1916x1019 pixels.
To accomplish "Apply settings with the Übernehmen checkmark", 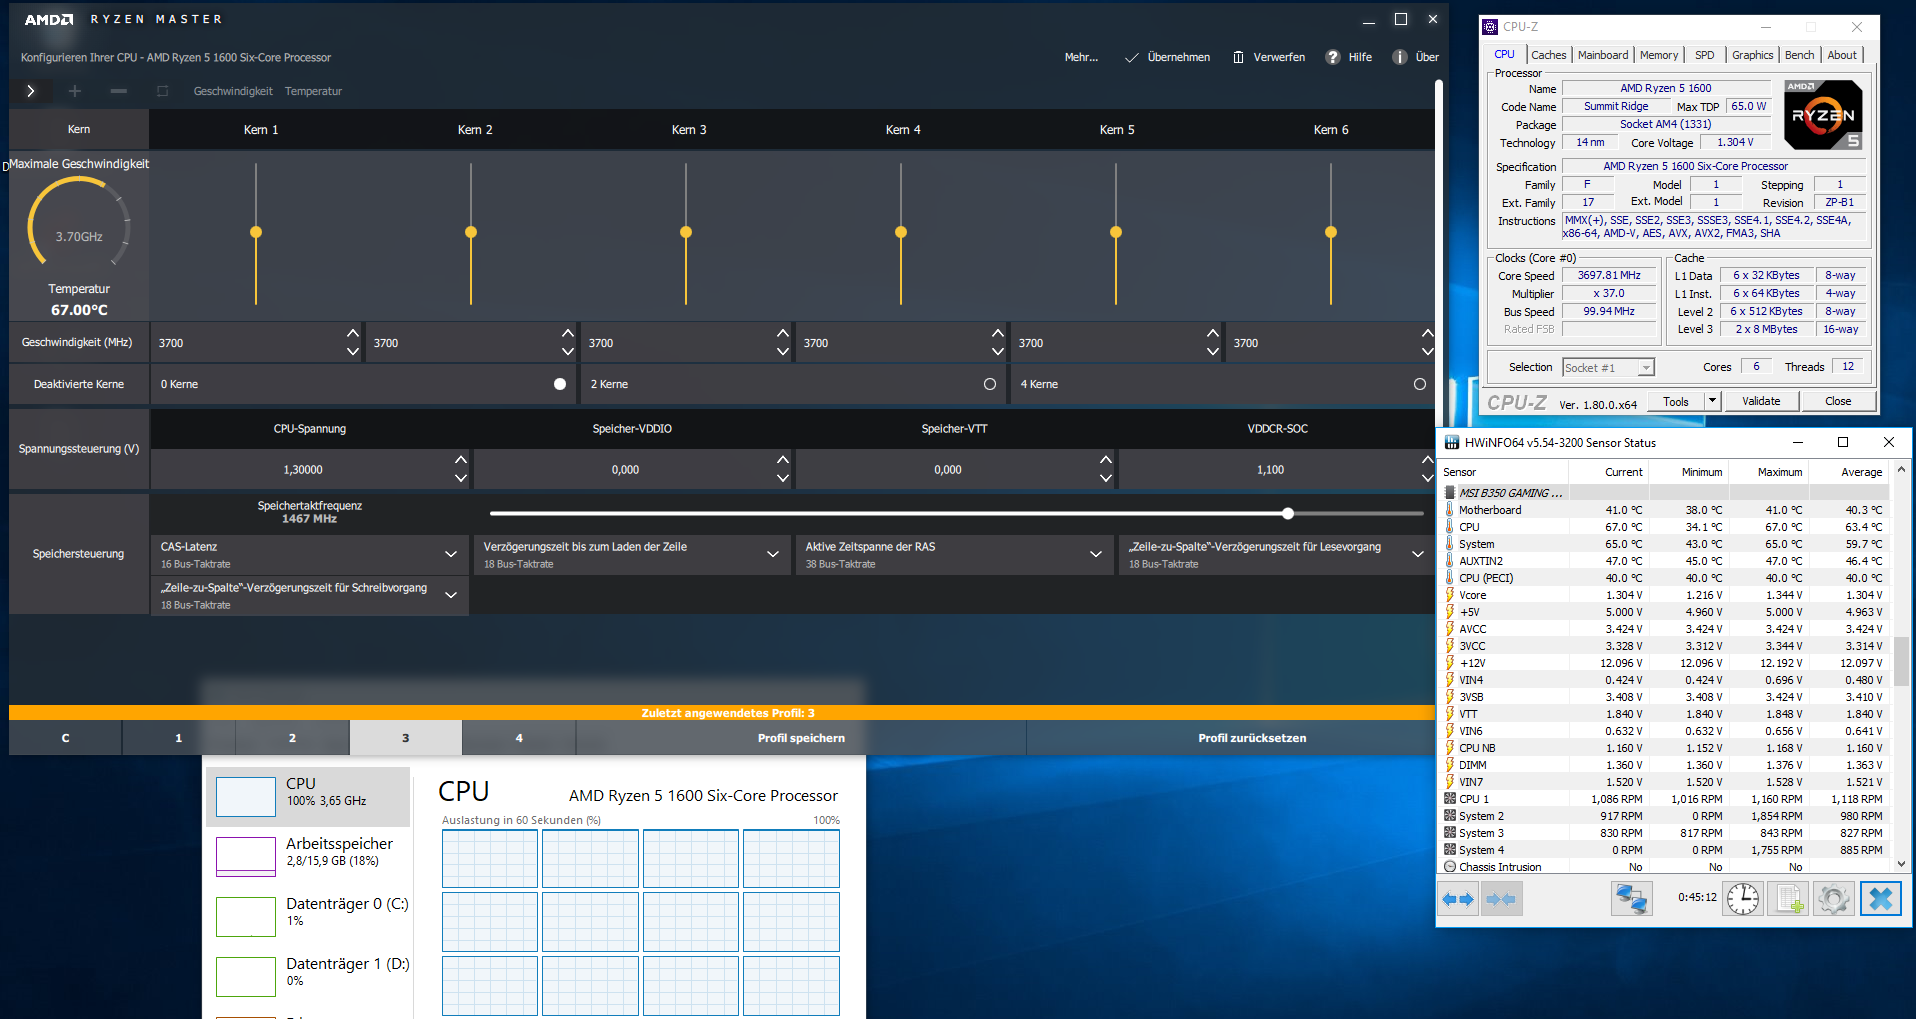I will [1132, 57].
